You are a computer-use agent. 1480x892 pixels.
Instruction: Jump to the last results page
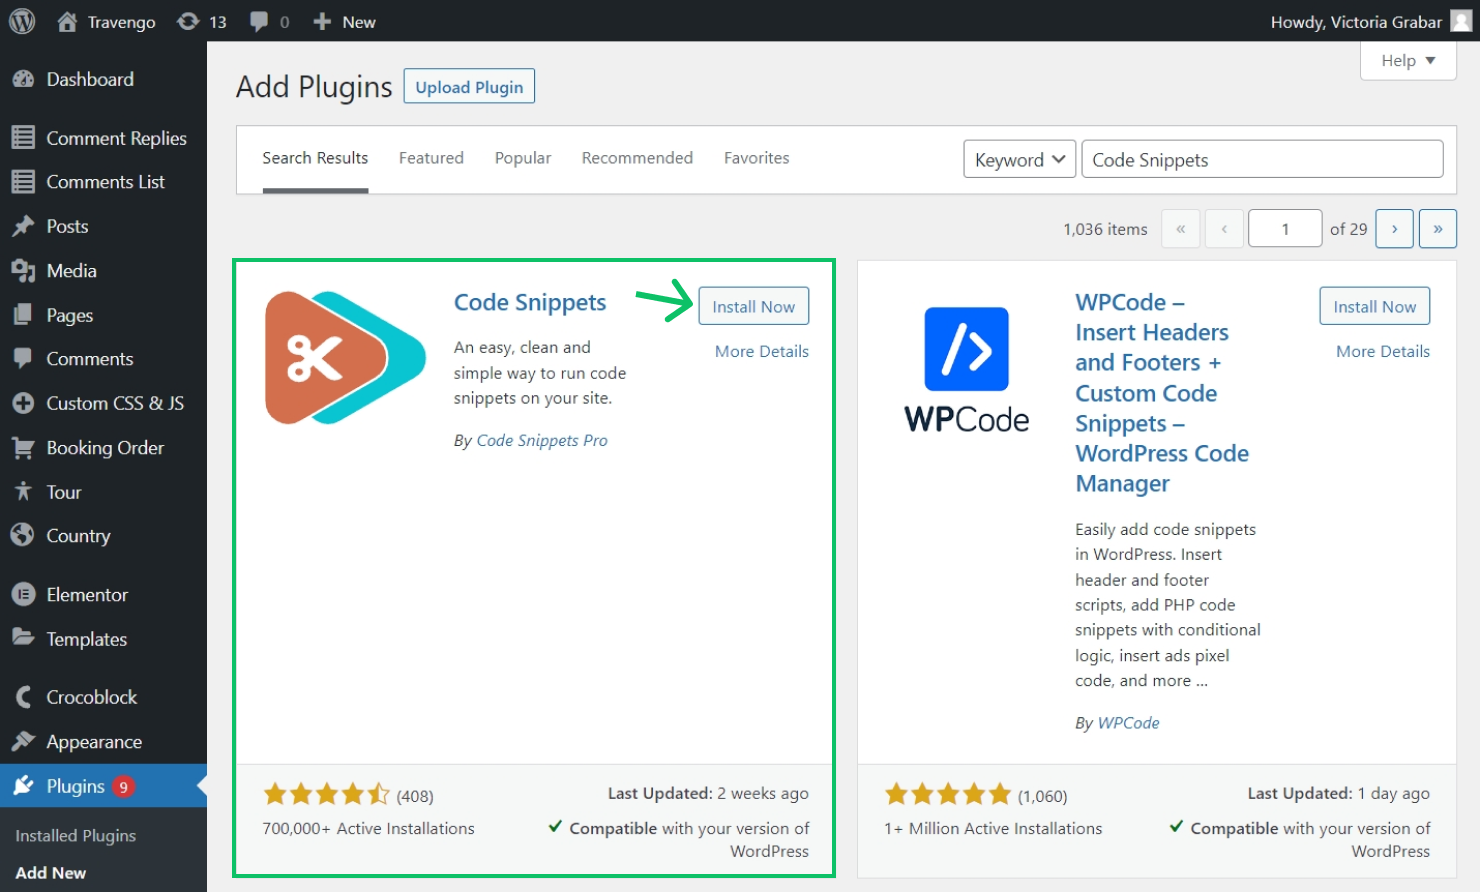pos(1438,228)
